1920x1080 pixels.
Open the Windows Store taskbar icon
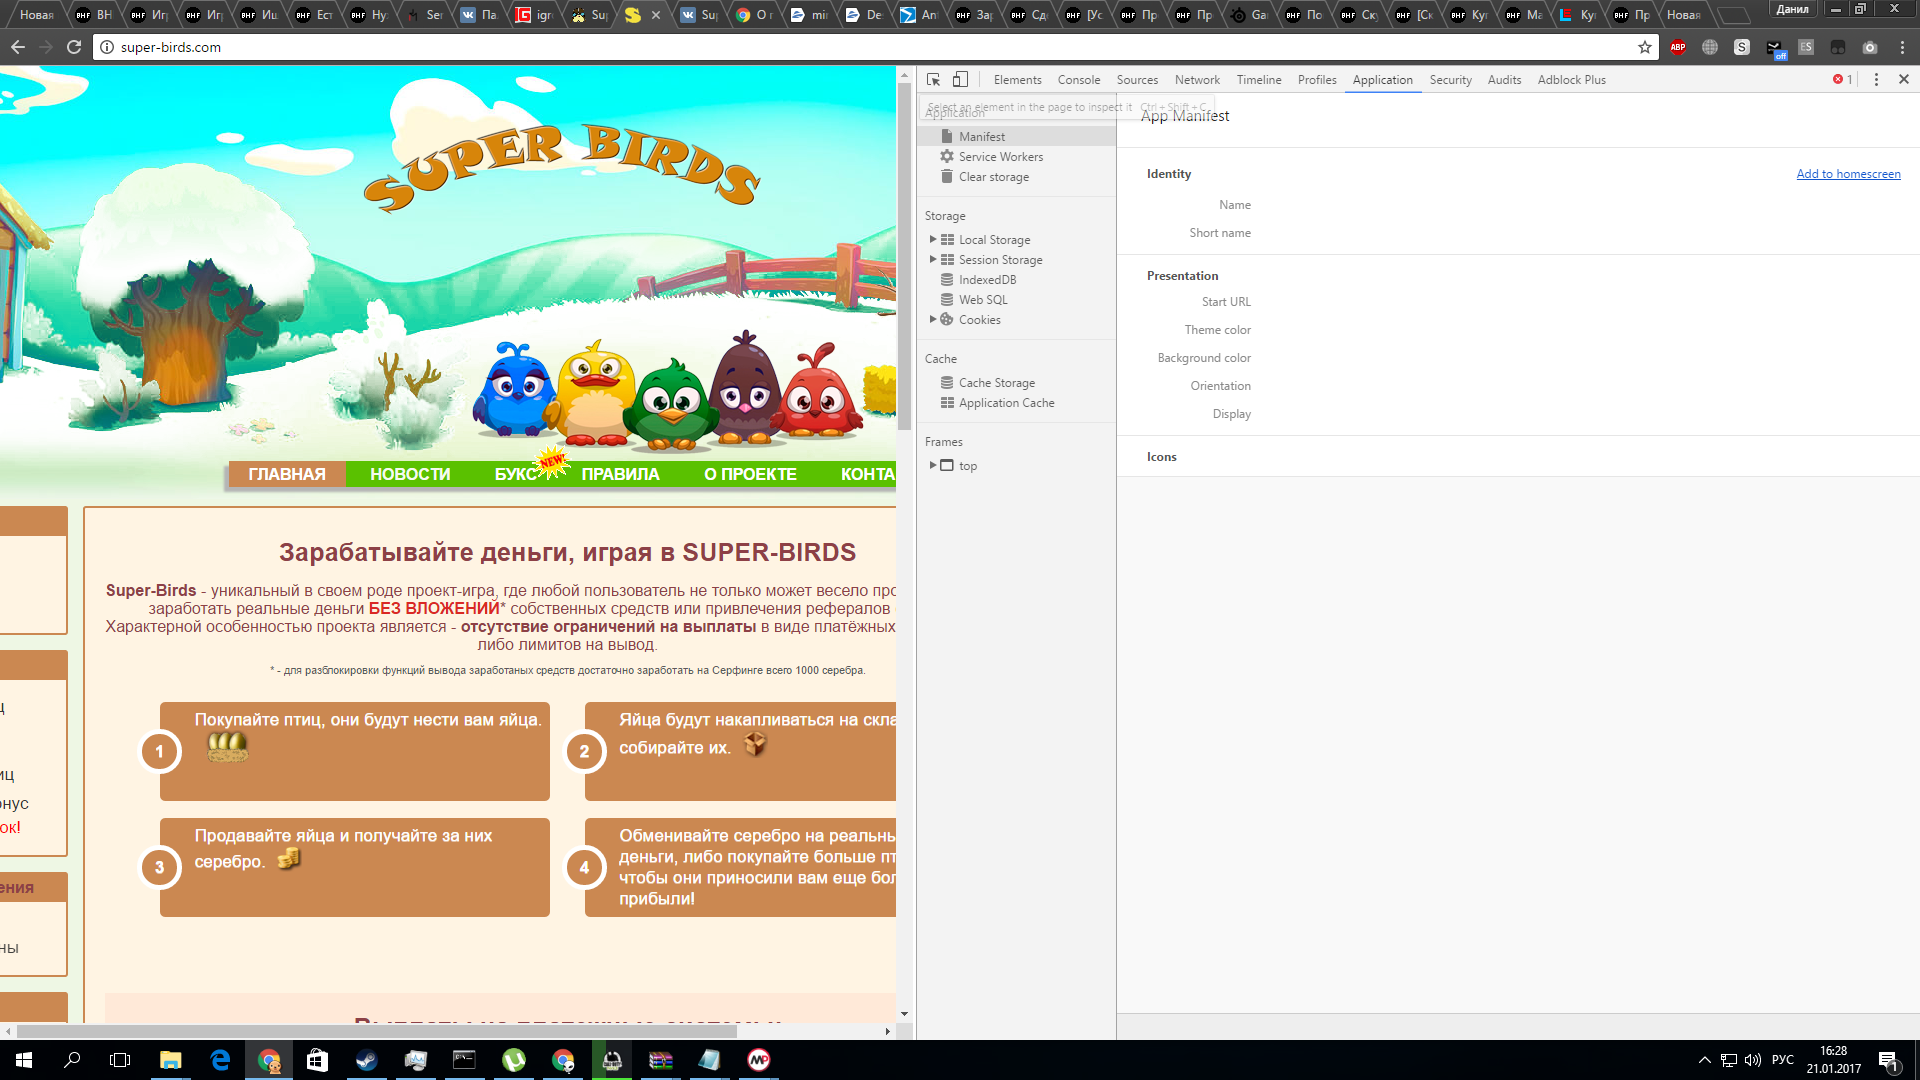click(x=317, y=1060)
